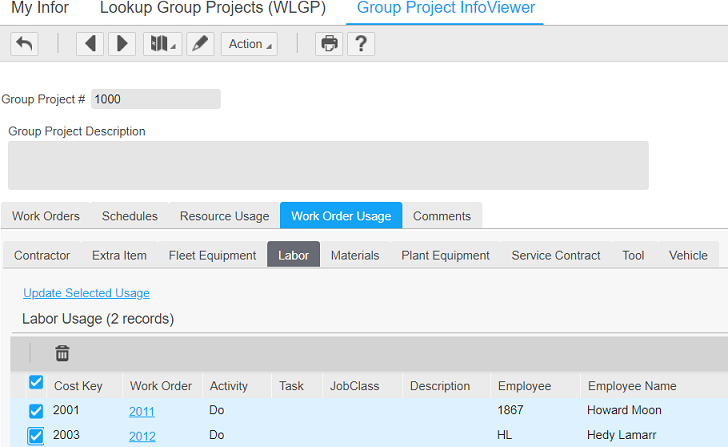Expand the Action dropdown menu

pos(249,44)
